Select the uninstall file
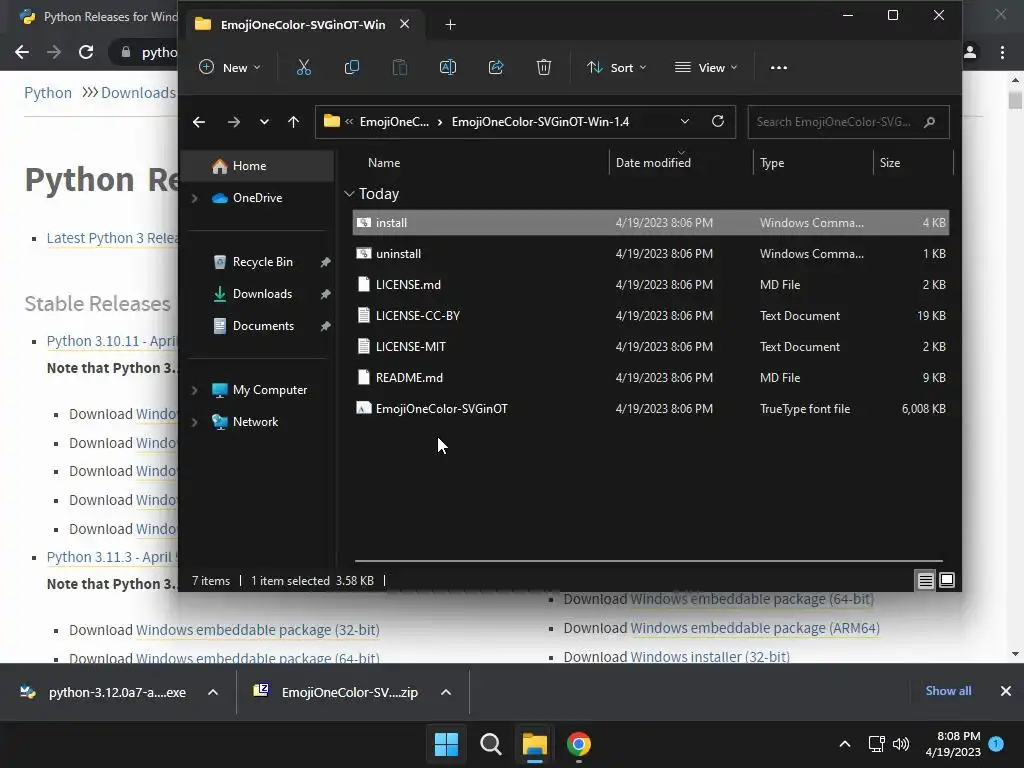Screen dimensions: 1024x768 tap(650, 253)
